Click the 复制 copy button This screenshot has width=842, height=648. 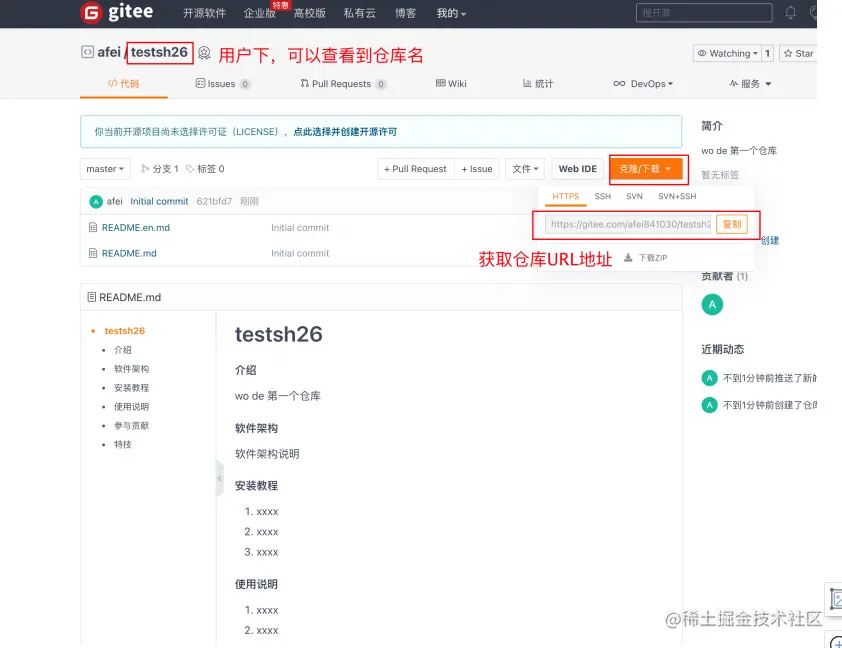click(731, 224)
